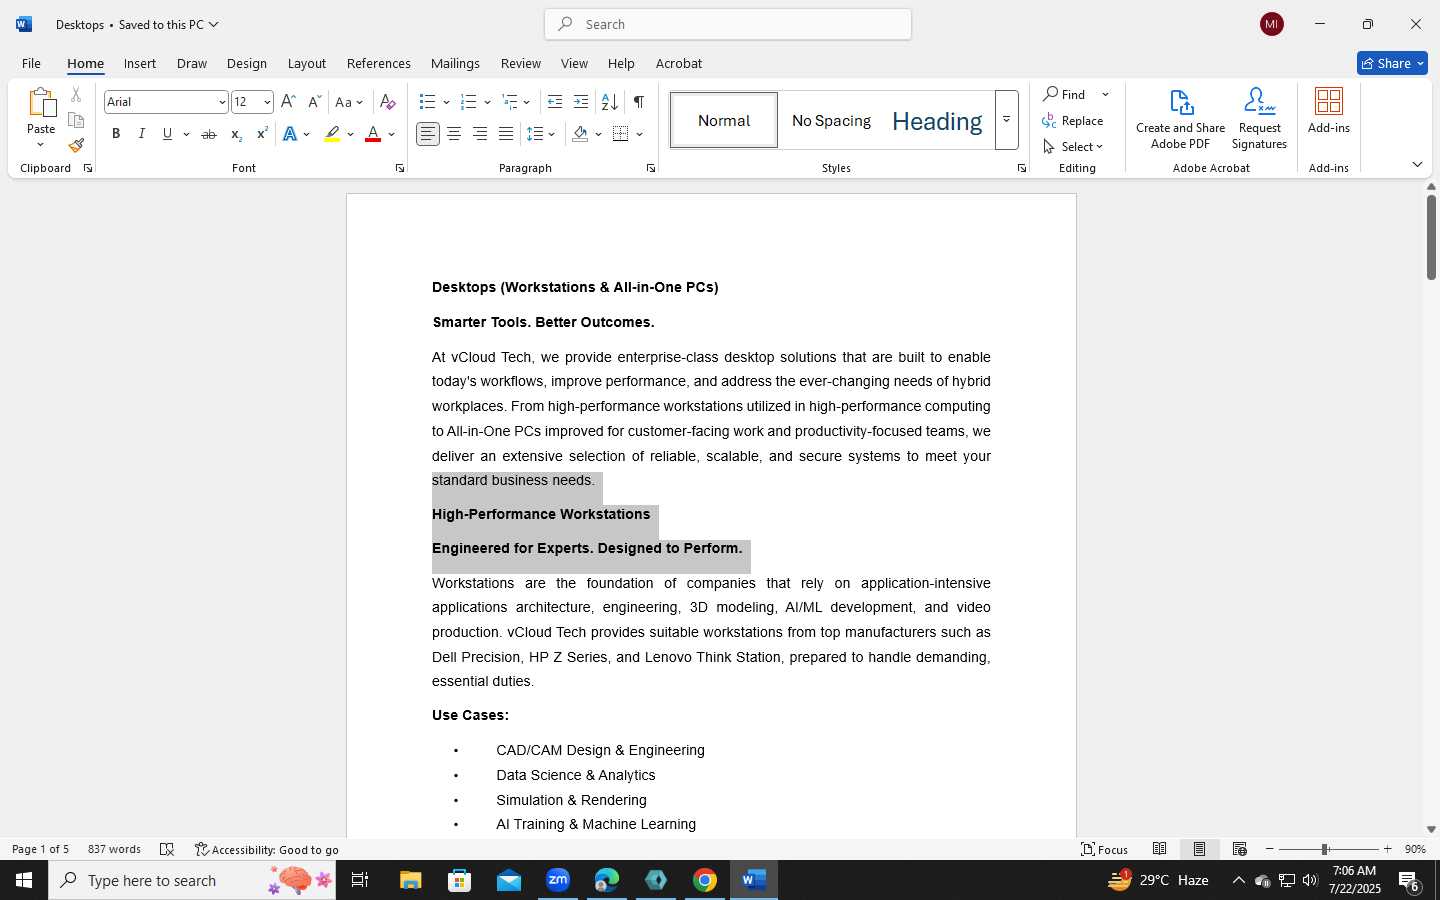This screenshot has width=1440, height=900.
Task: Select Print Layout view
Action: (x=1199, y=849)
